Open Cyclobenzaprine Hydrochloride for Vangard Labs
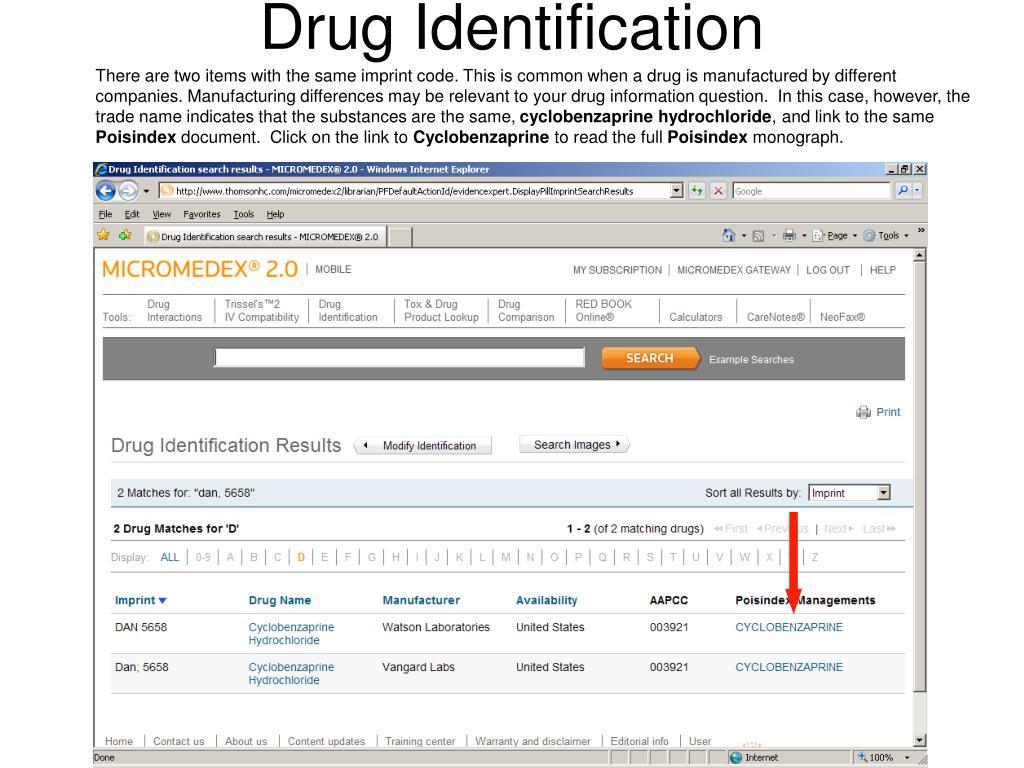This screenshot has width=1024, height=768. tap(291, 673)
